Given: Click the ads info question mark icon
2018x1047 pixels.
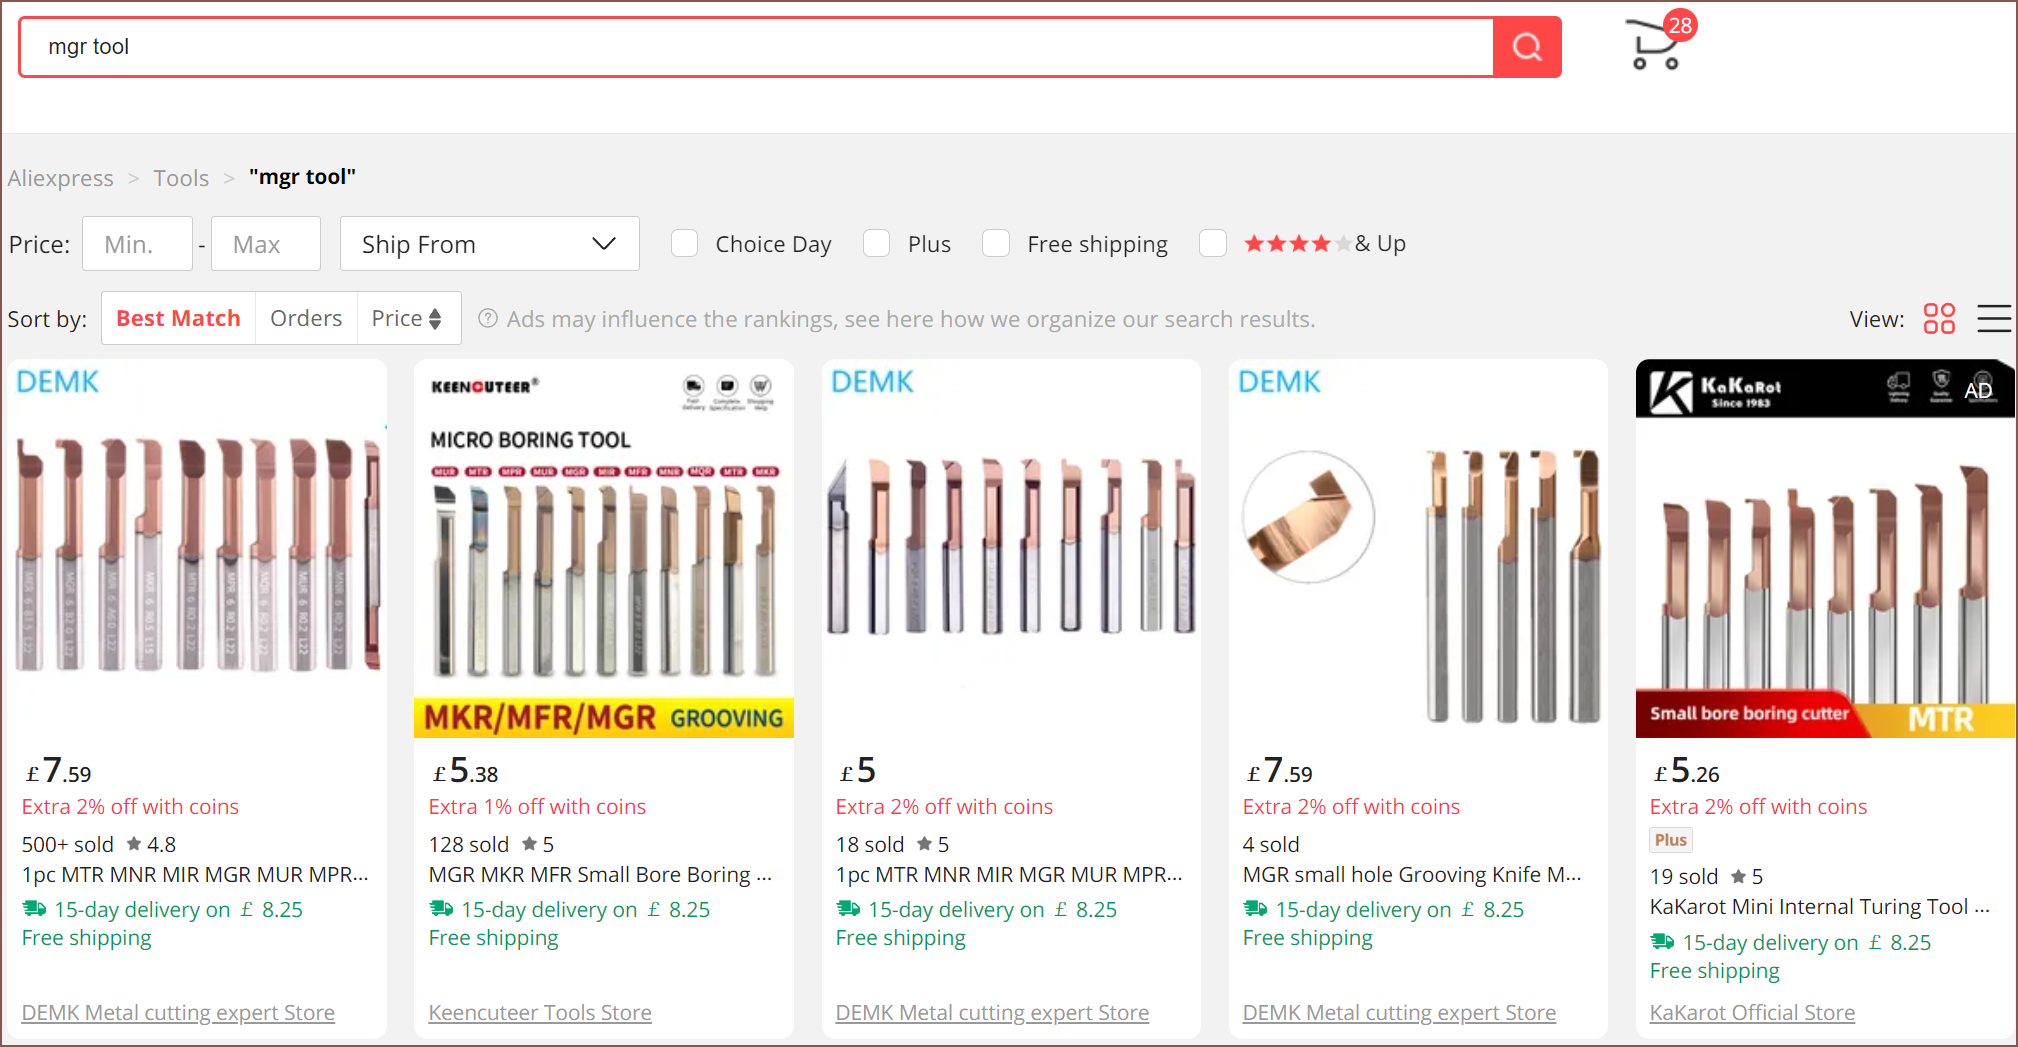Looking at the screenshot, I should point(488,319).
